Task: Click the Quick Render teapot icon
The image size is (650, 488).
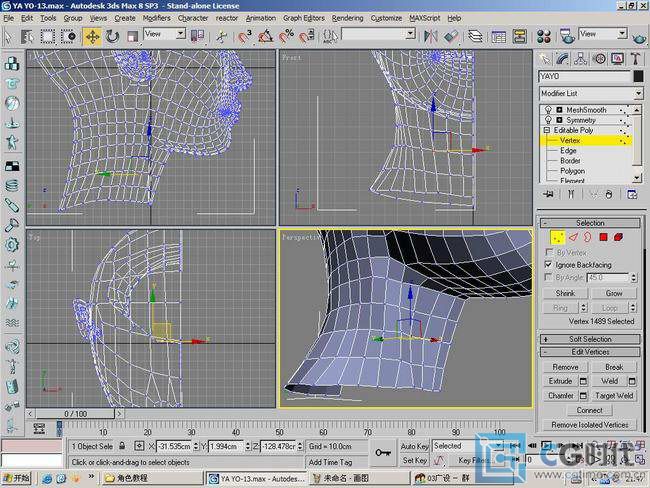Action: pyautogui.click(x=640, y=38)
